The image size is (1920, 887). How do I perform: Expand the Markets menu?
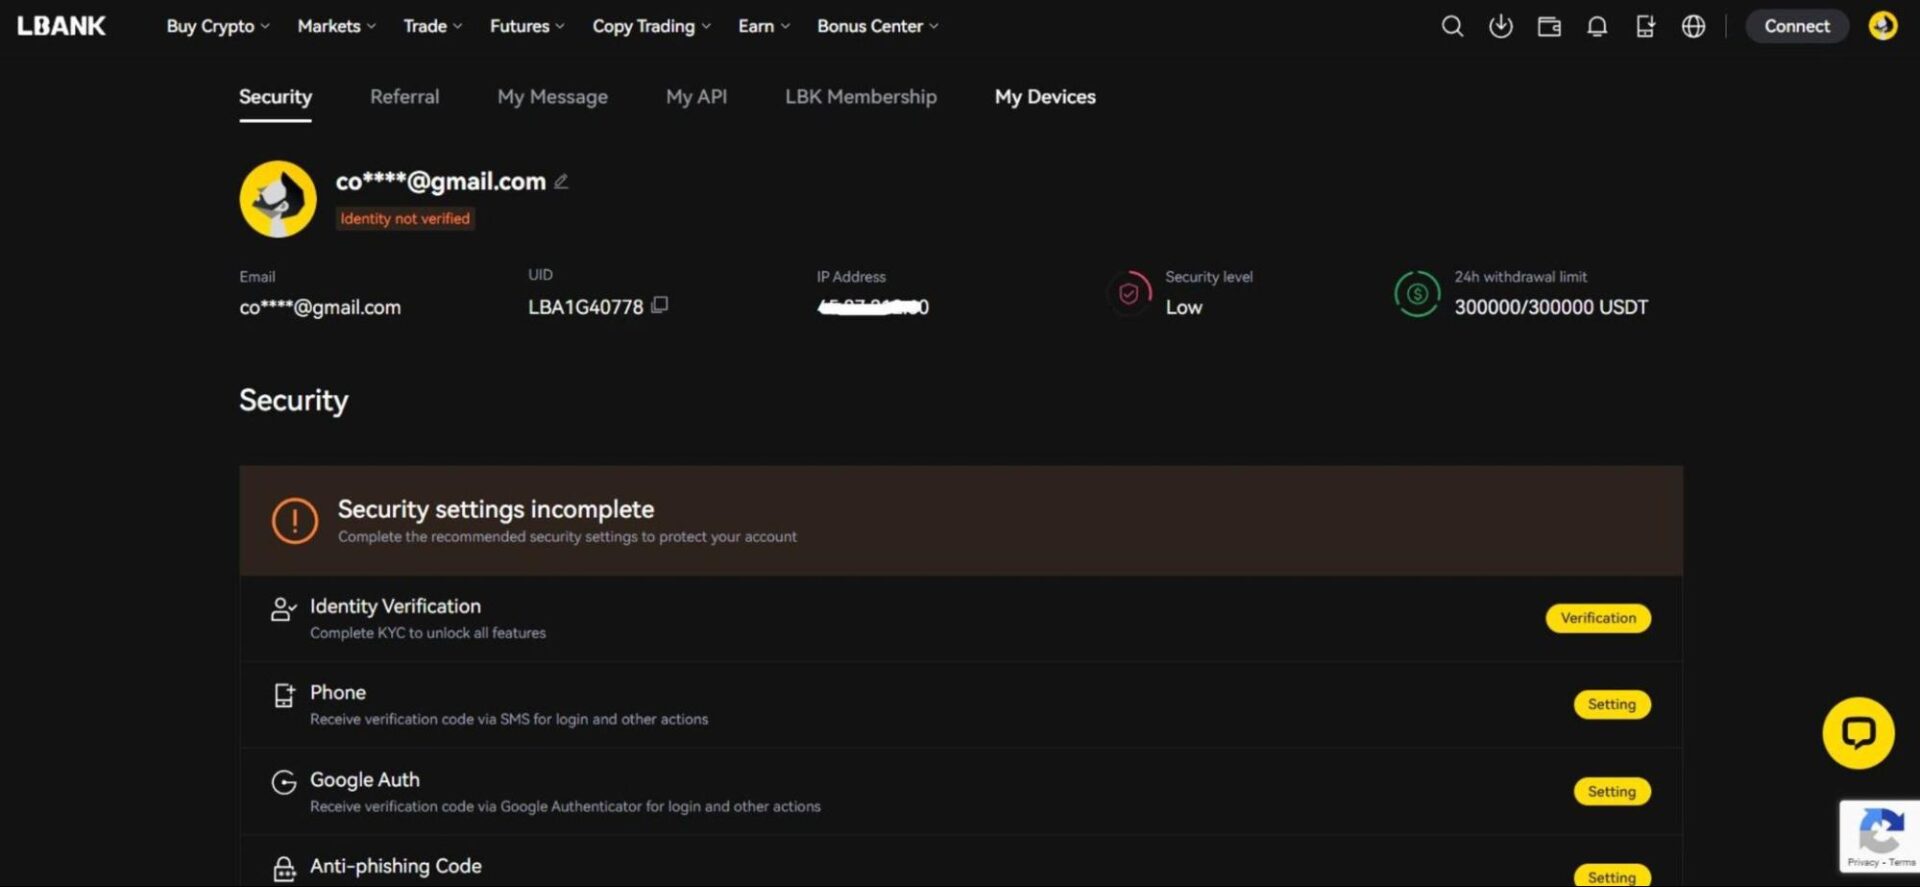point(336,26)
